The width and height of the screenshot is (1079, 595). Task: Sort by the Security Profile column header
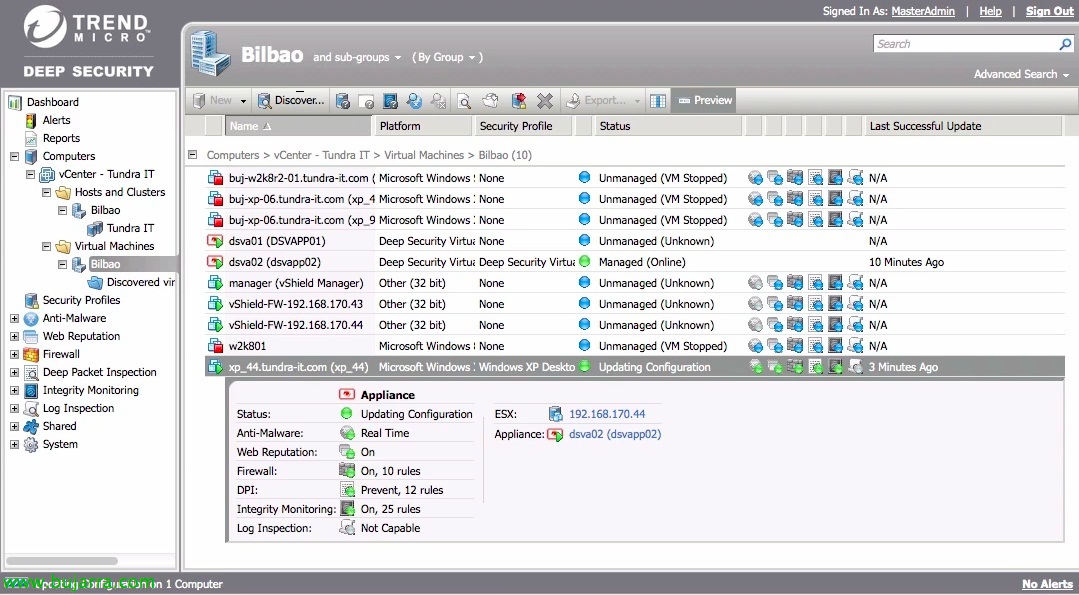click(x=523, y=126)
